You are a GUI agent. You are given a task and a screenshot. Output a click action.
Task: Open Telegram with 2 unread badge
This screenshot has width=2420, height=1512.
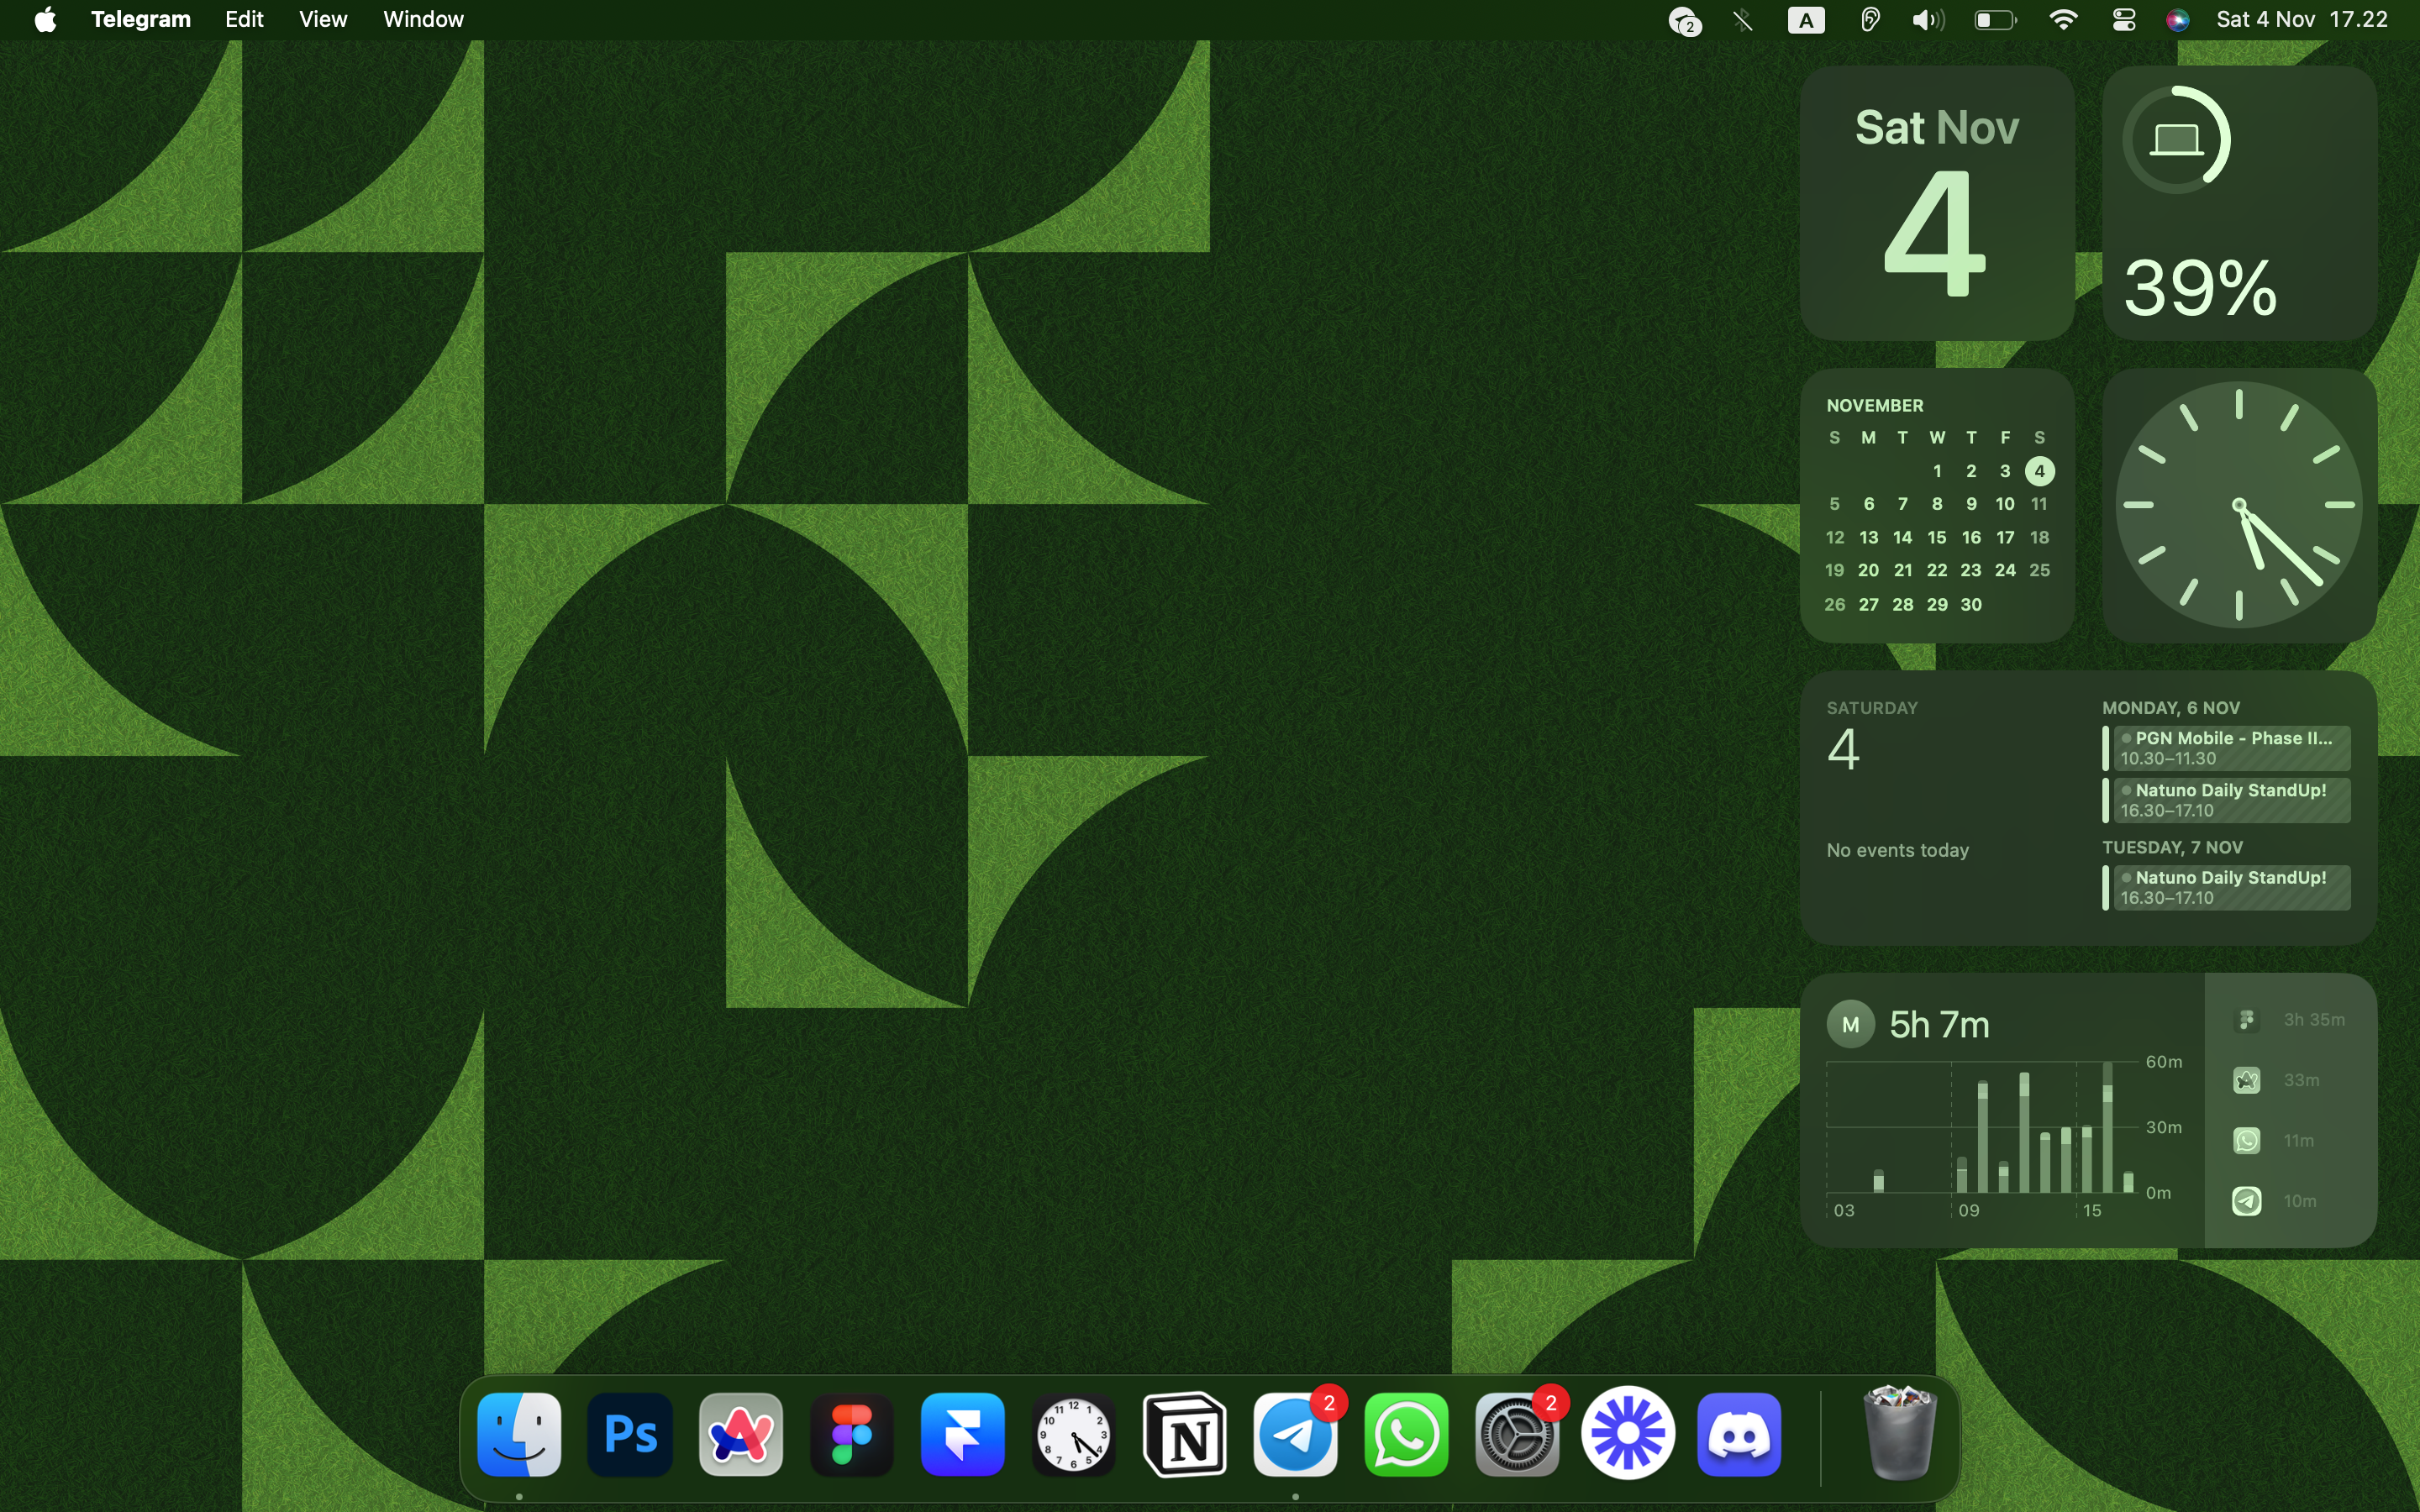(x=1296, y=1434)
